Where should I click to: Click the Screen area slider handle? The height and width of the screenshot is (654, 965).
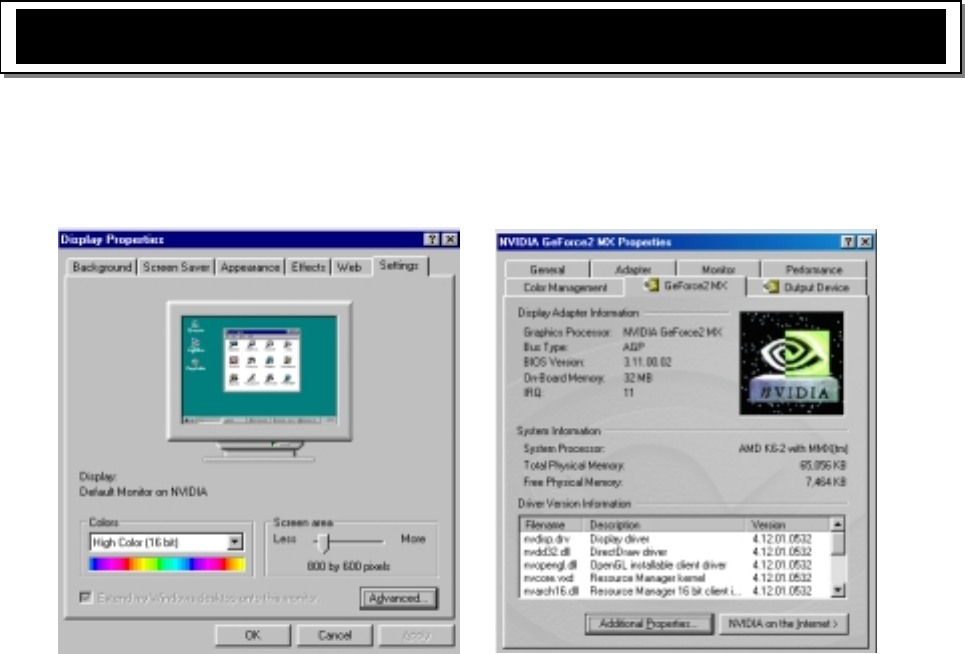click(x=324, y=543)
